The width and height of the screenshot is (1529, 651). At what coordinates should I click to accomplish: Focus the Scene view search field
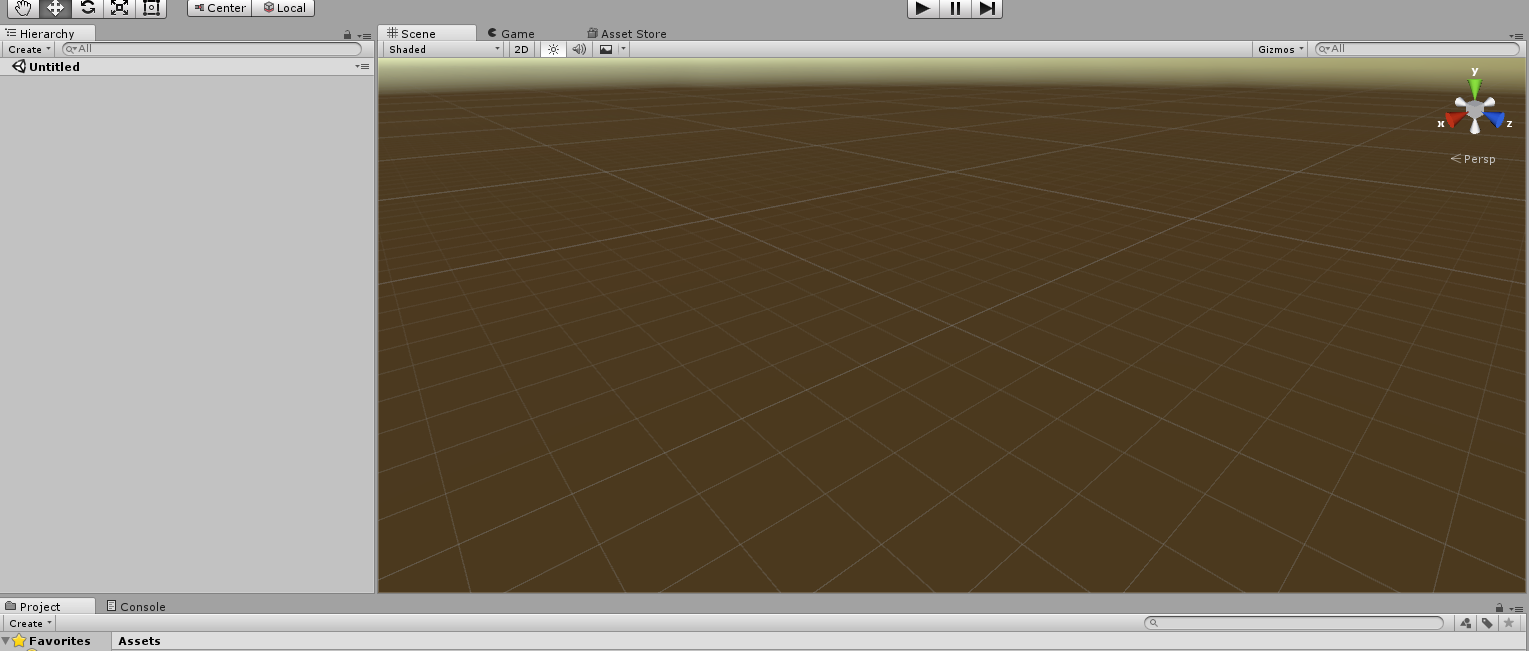click(x=1417, y=48)
